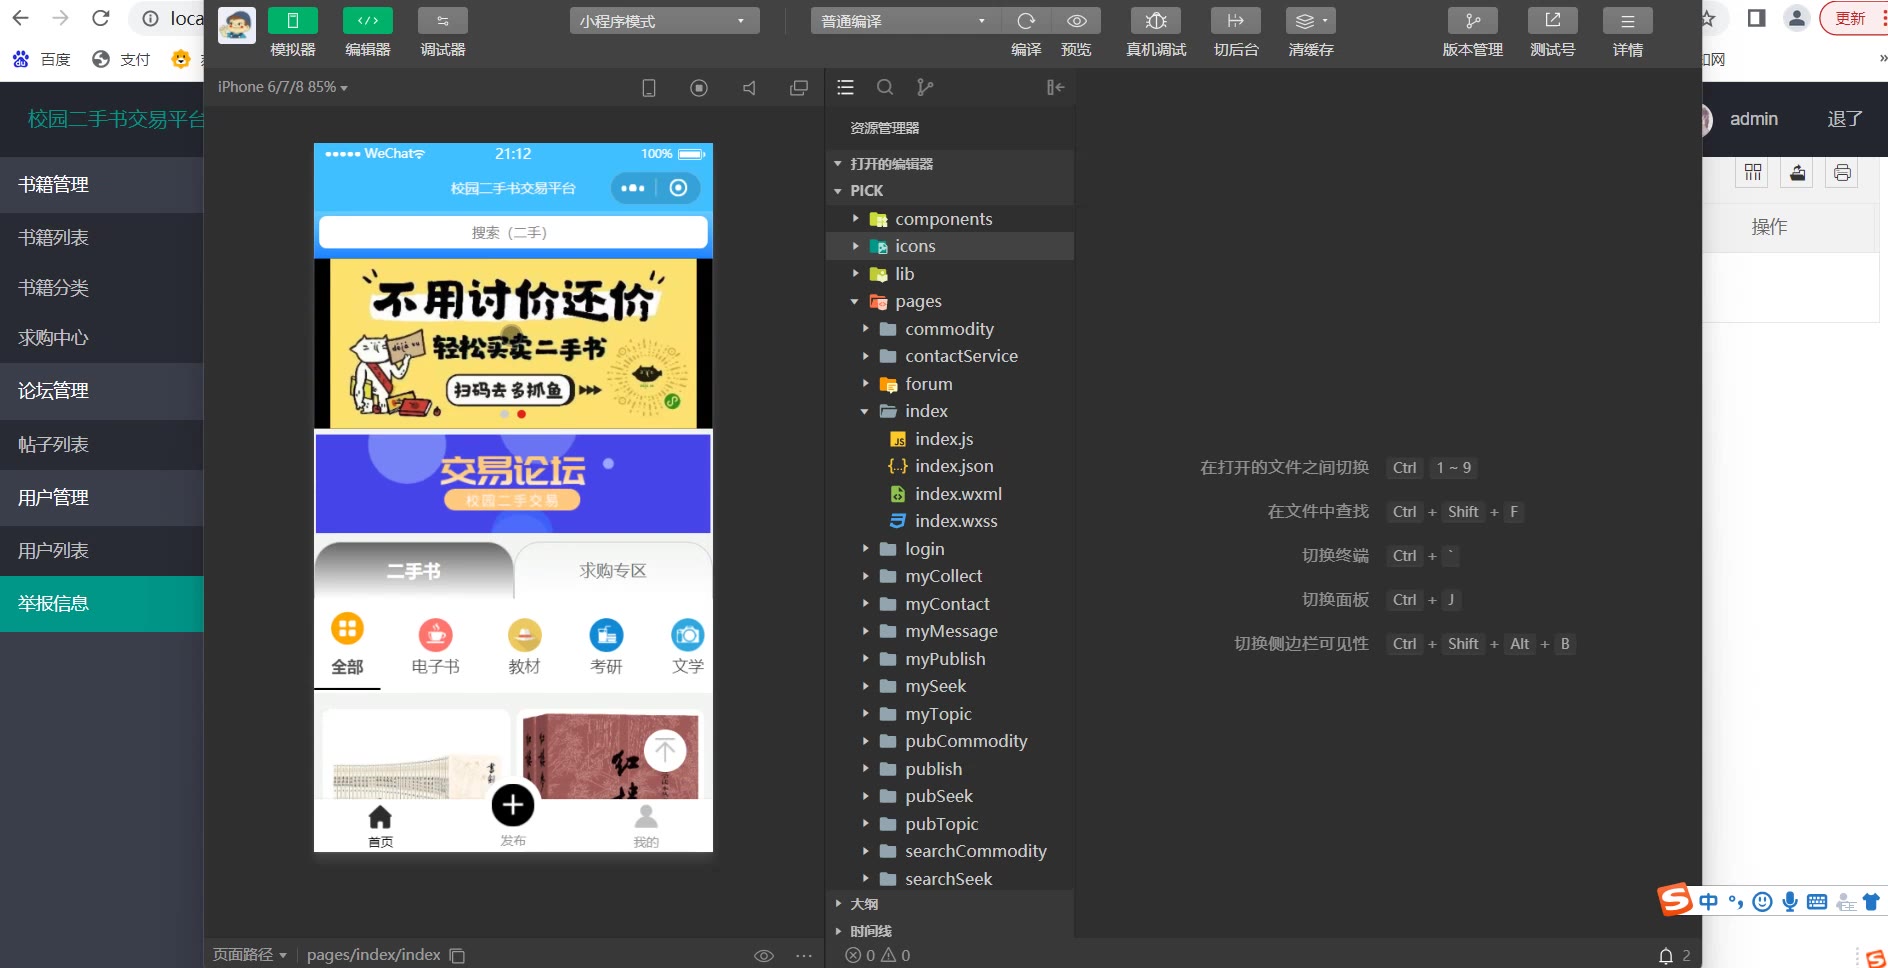Open the iPhone 6/7/8 85% device dropdown
The width and height of the screenshot is (1888, 968).
click(283, 87)
